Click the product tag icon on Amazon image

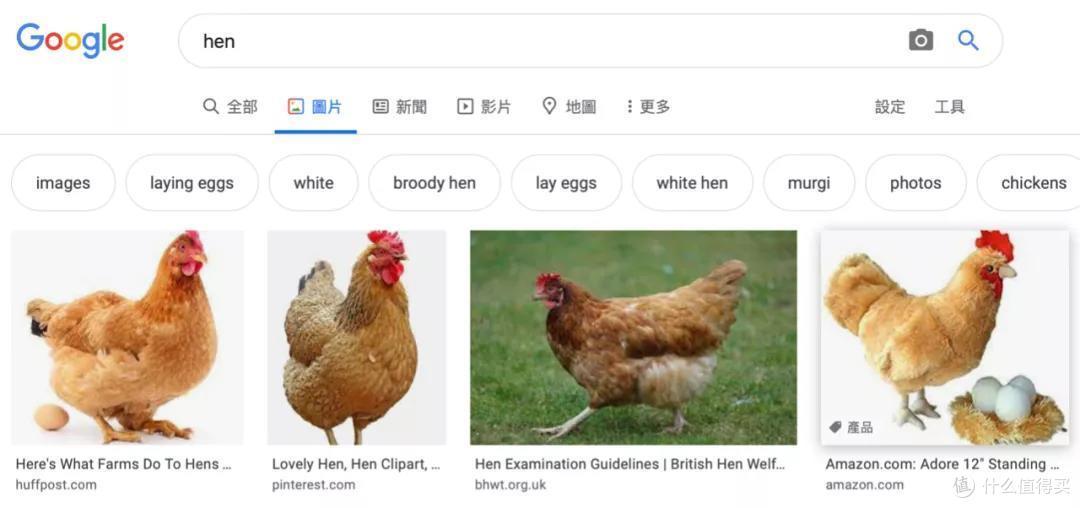(835, 427)
